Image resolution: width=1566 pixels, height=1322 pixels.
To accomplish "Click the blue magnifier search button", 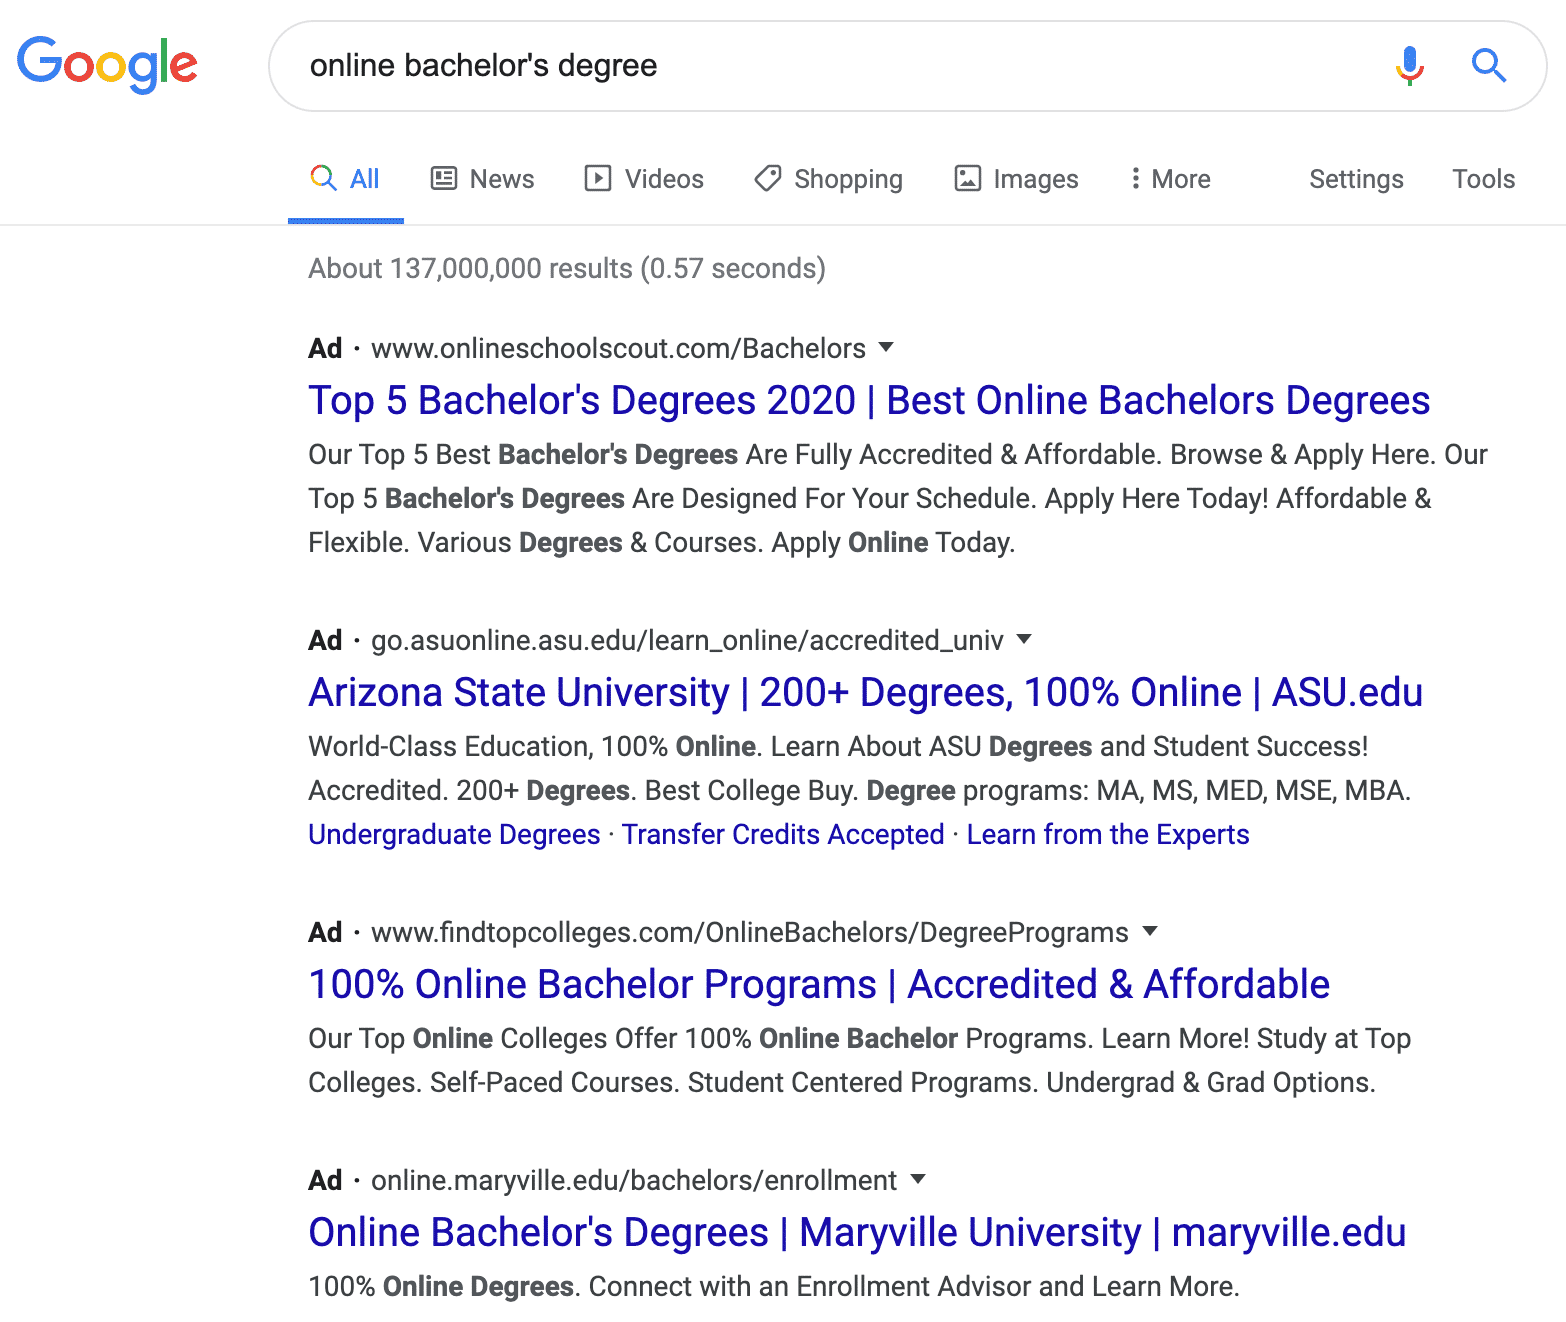I will tap(1489, 66).
